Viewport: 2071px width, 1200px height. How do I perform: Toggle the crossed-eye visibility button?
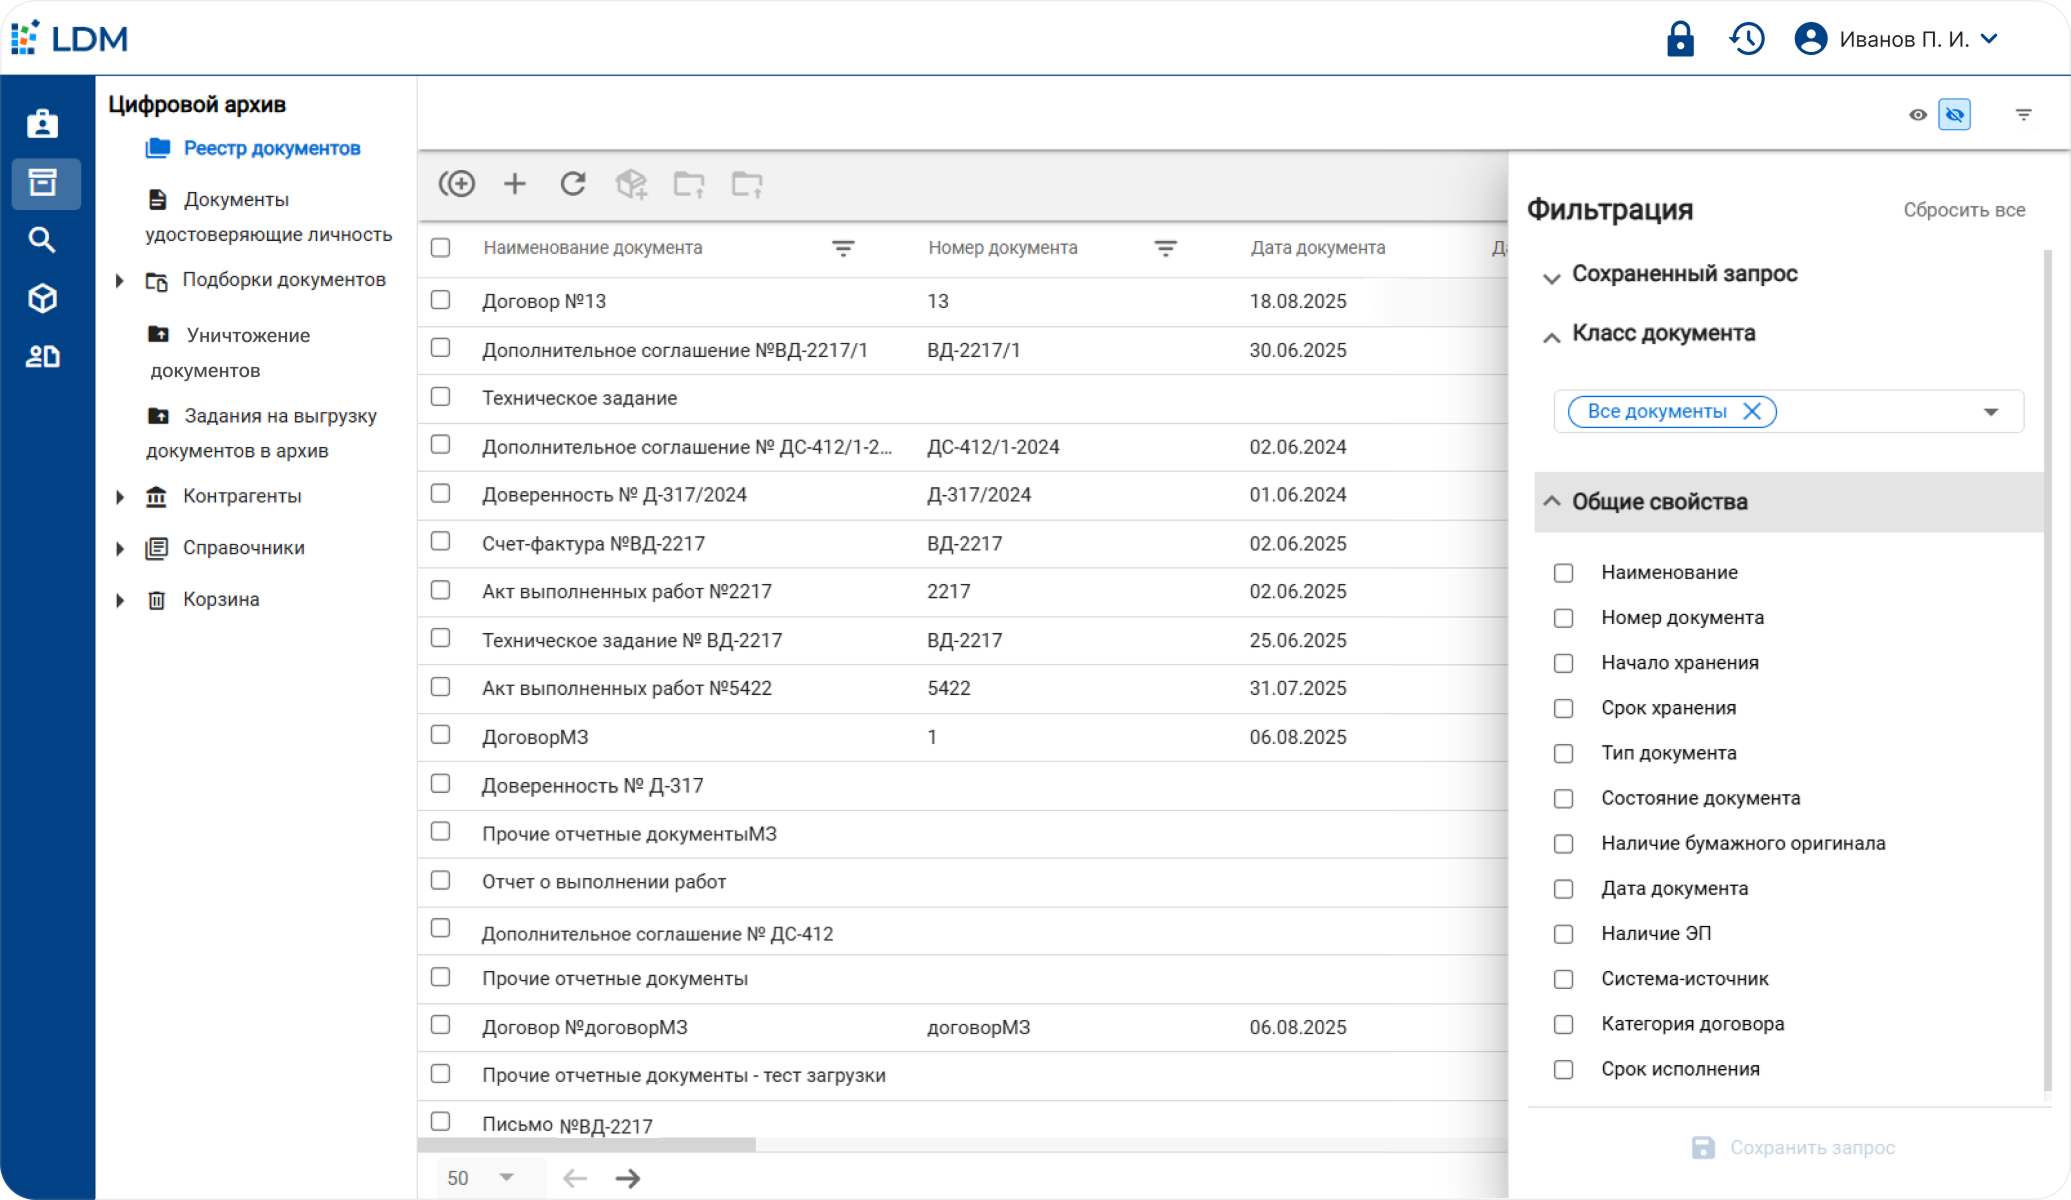click(x=1954, y=115)
